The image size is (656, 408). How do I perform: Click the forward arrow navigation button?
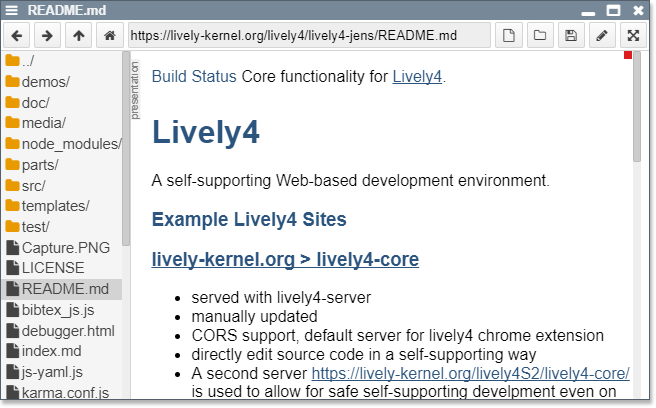click(47, 35)
